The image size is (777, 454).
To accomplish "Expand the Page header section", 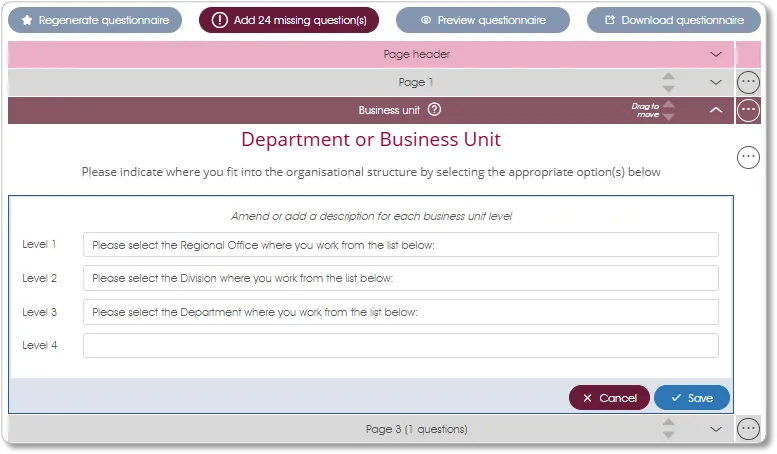I will (x=716, y=55).
